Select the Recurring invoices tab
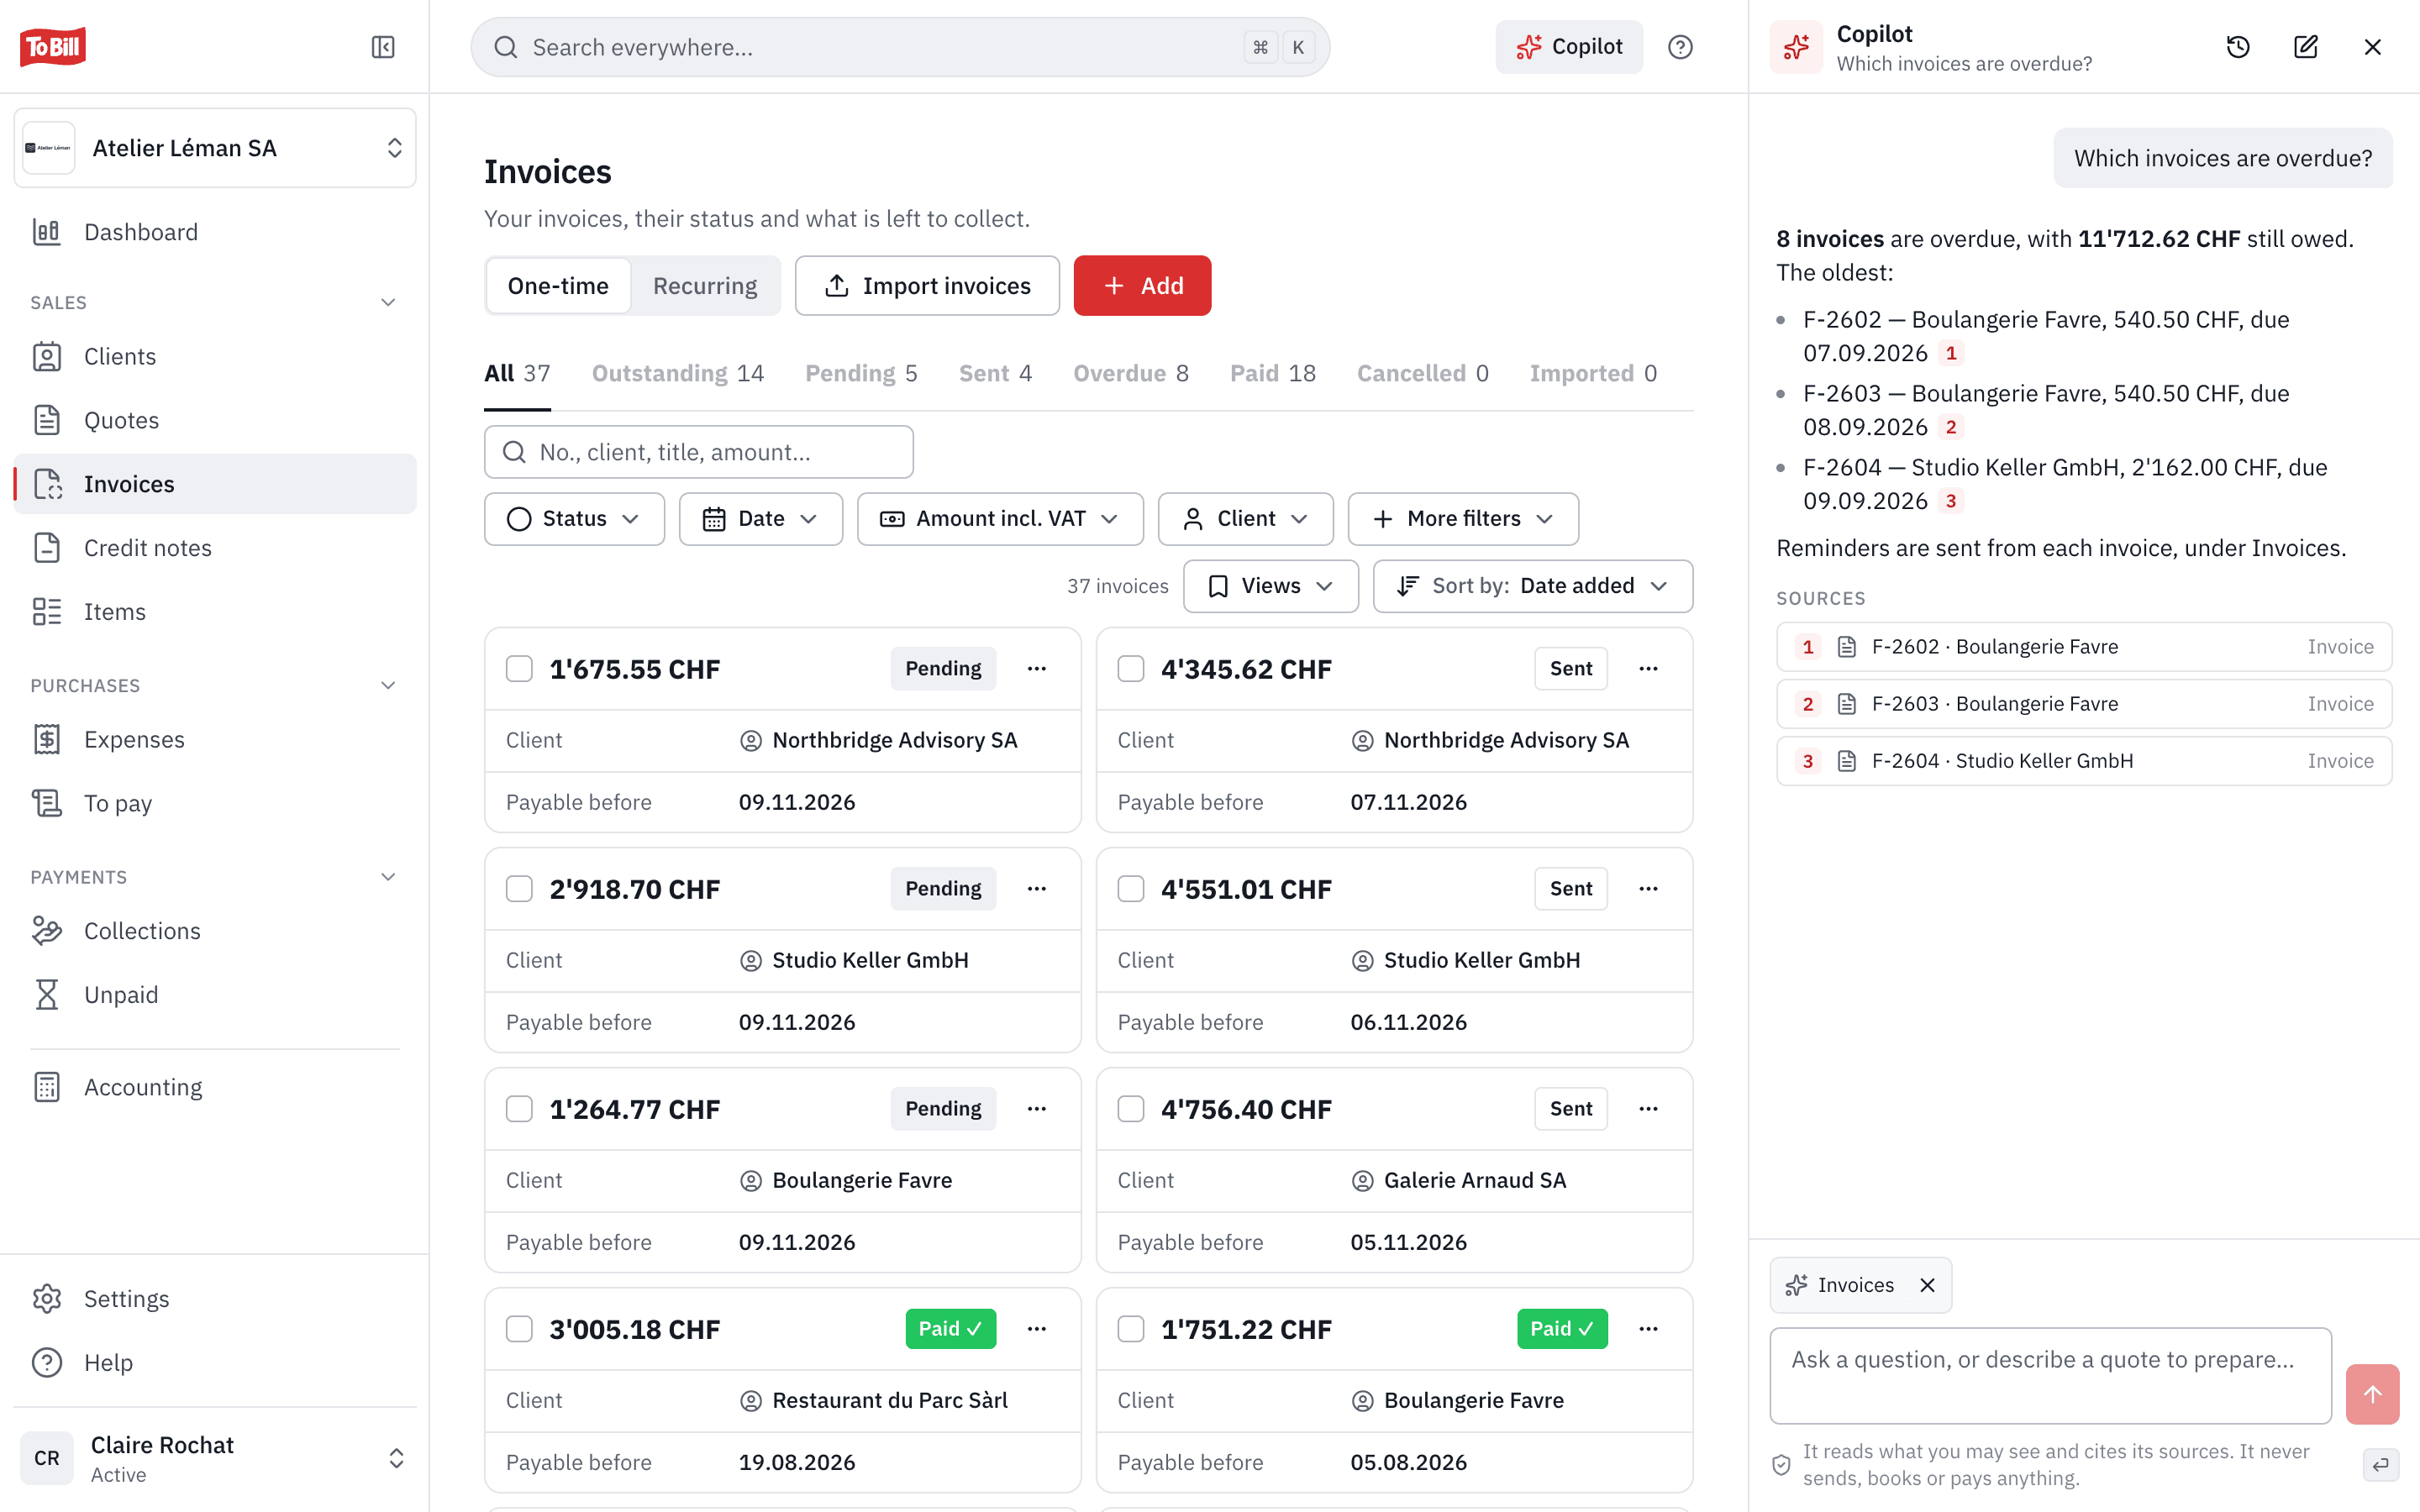The image size is (2420, 1512). (x=705, y=286)
